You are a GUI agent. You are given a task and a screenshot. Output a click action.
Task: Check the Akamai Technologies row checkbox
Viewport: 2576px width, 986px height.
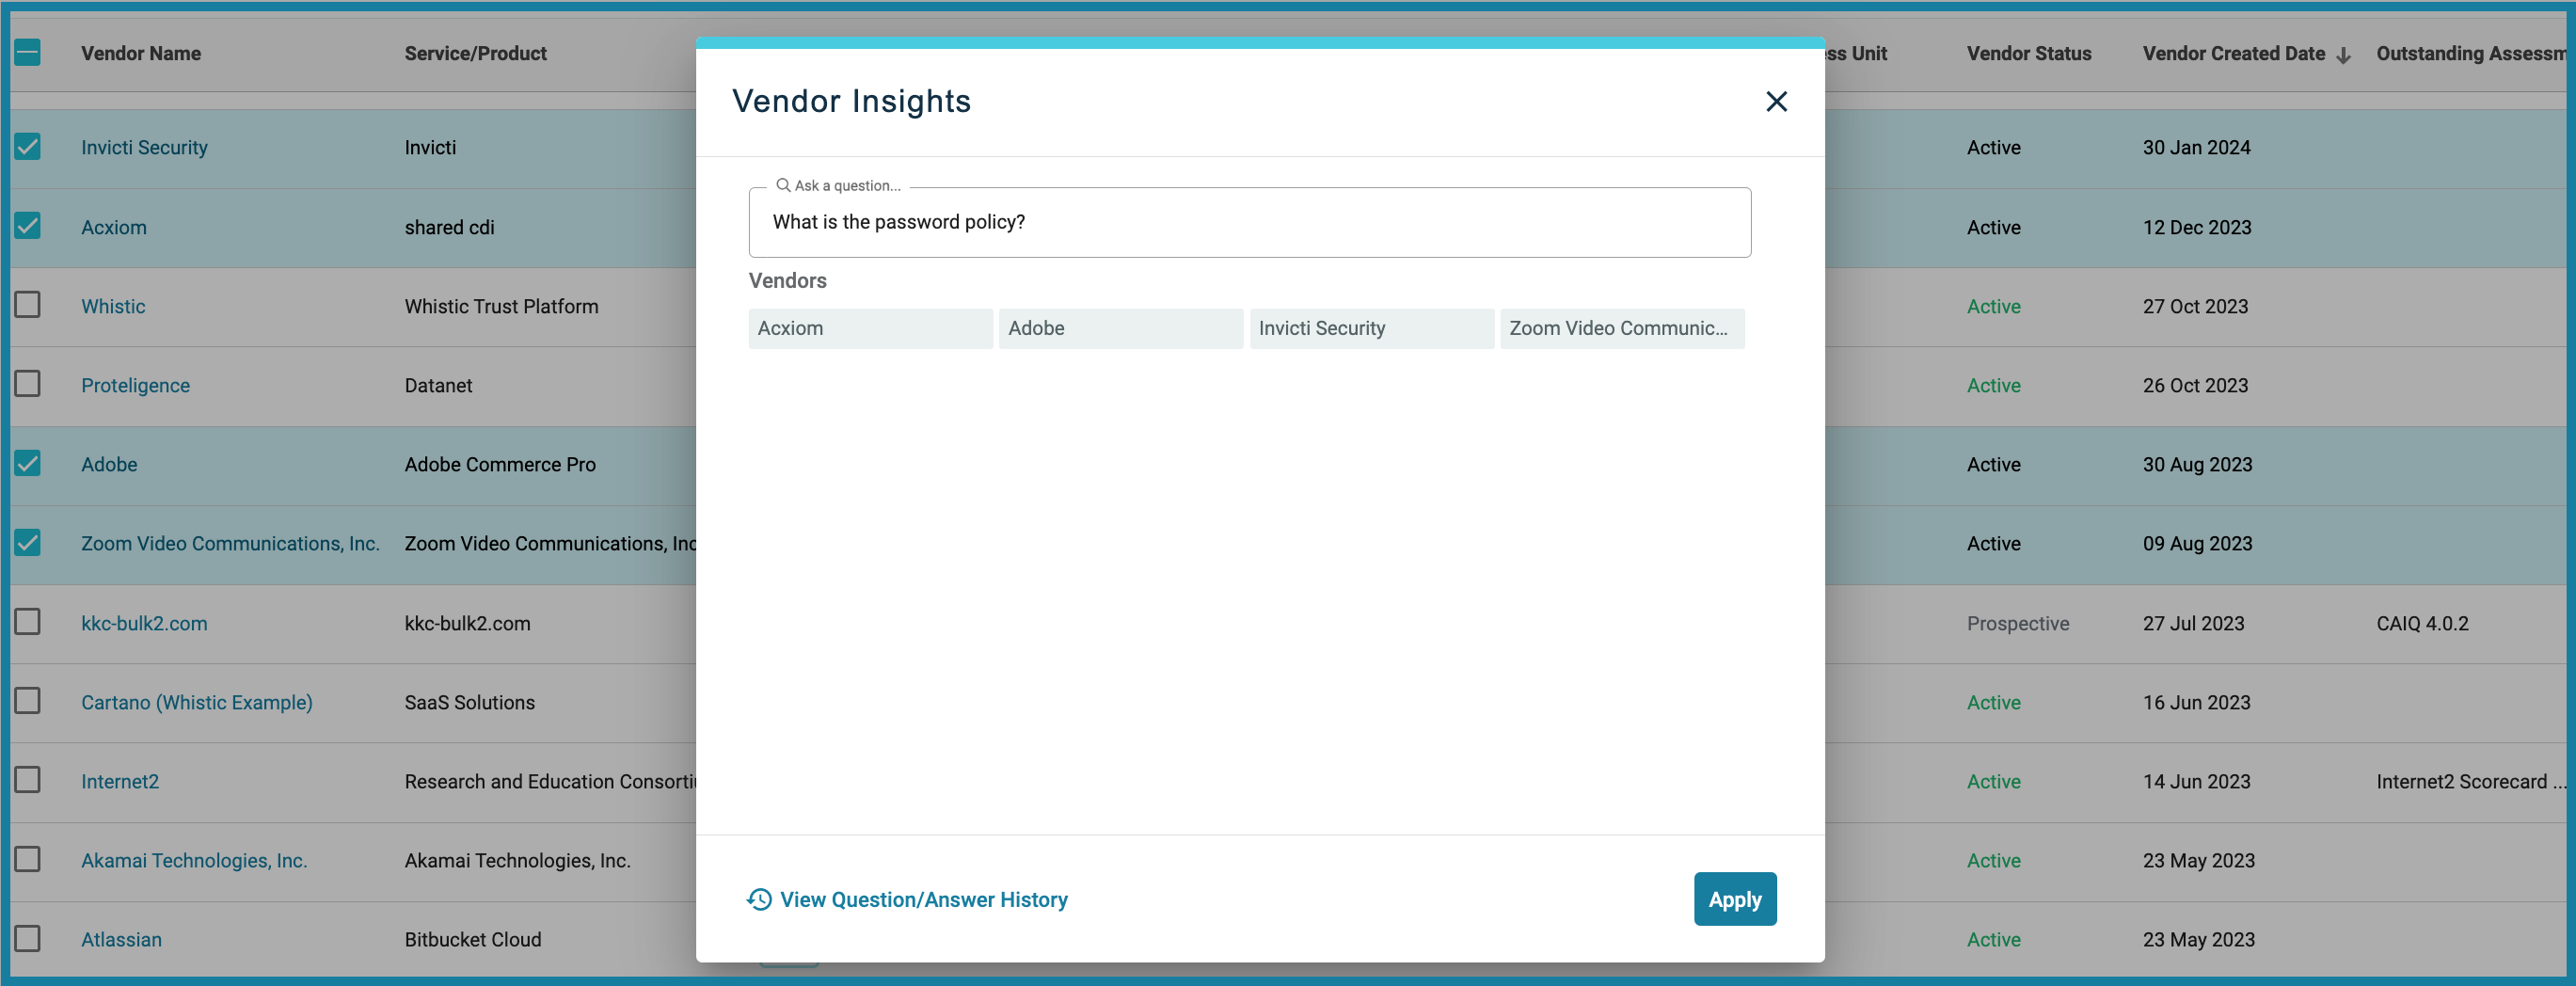[x=28, y=860]
